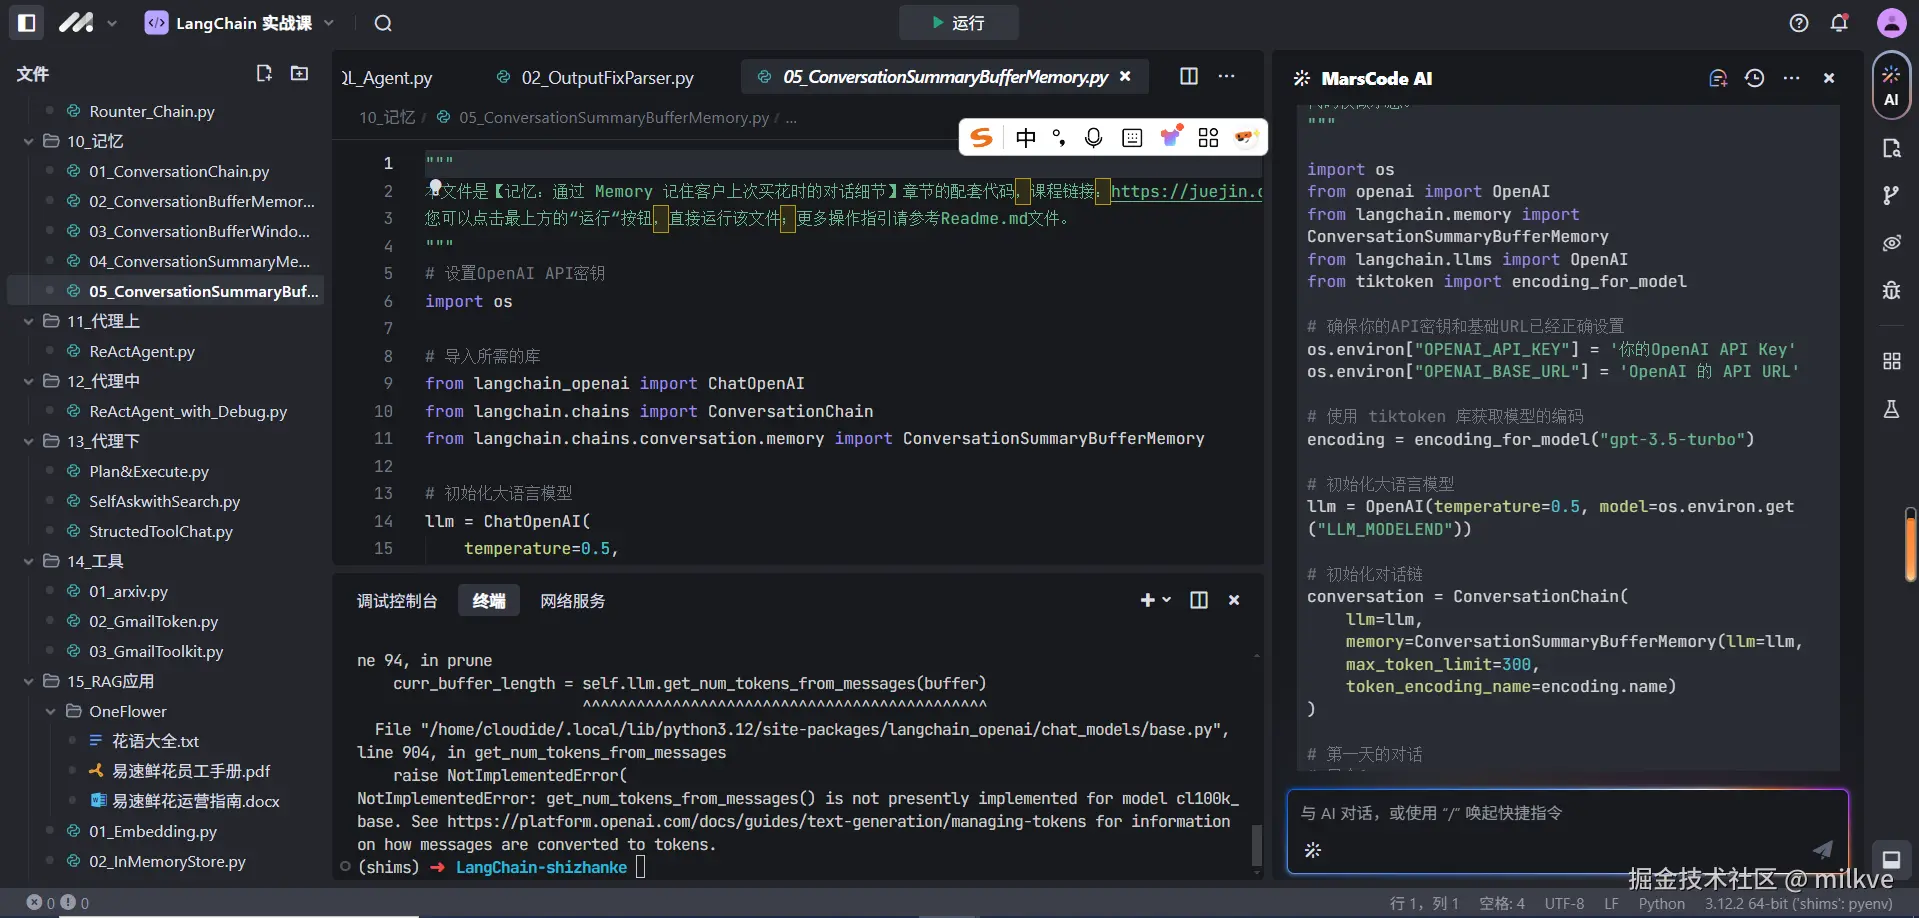Collapse the 10_记忆 folder

click(29, 142)
